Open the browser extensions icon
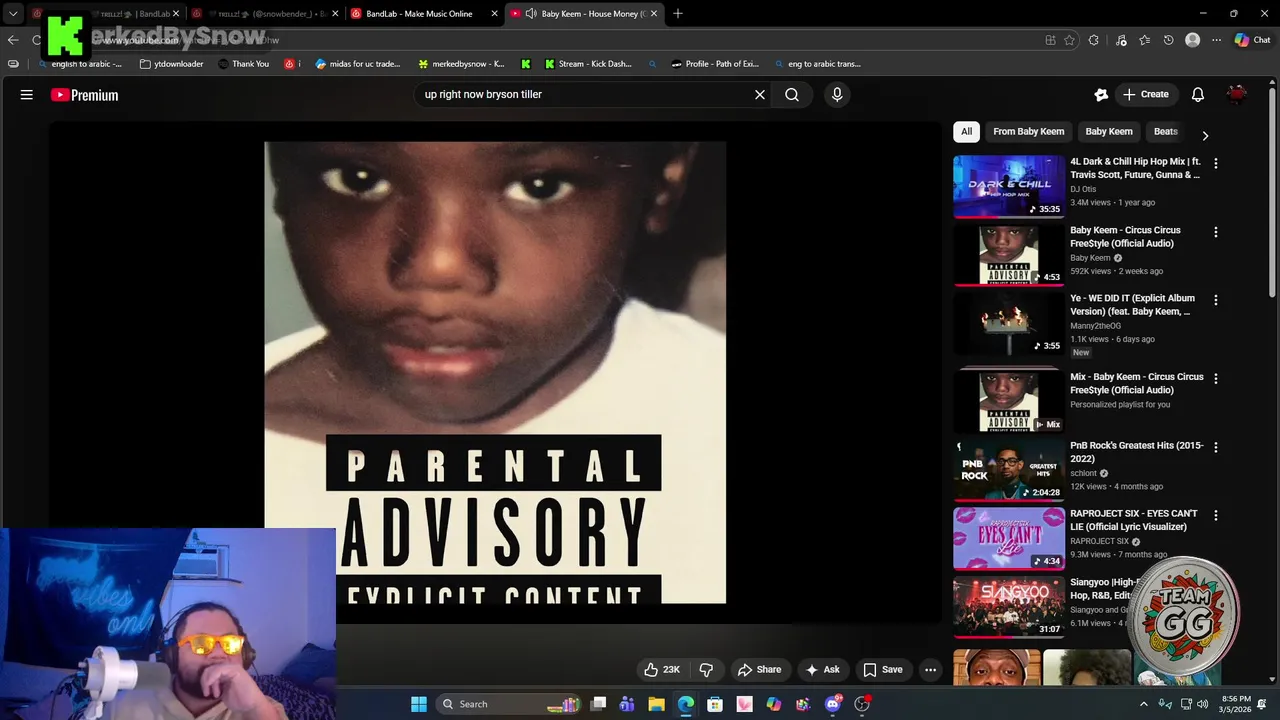1280x720 pixels. pyautogui.click(x=1093, y=40)
